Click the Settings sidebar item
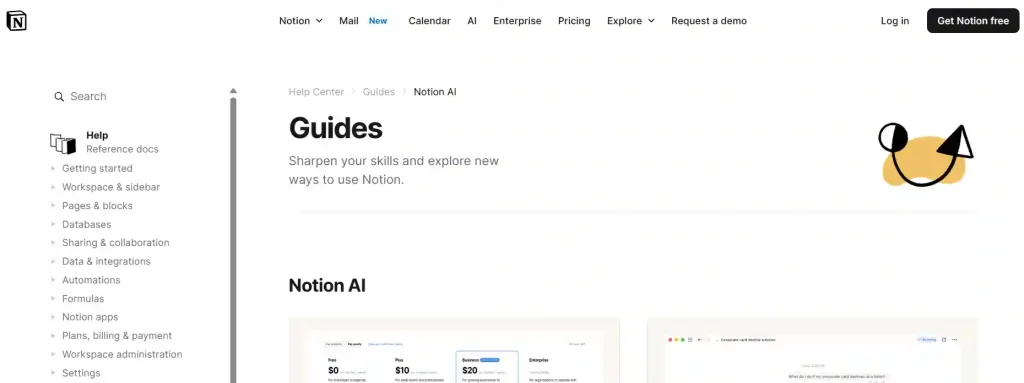This screenshot has height=383, width=1024. tap(81, 373)
